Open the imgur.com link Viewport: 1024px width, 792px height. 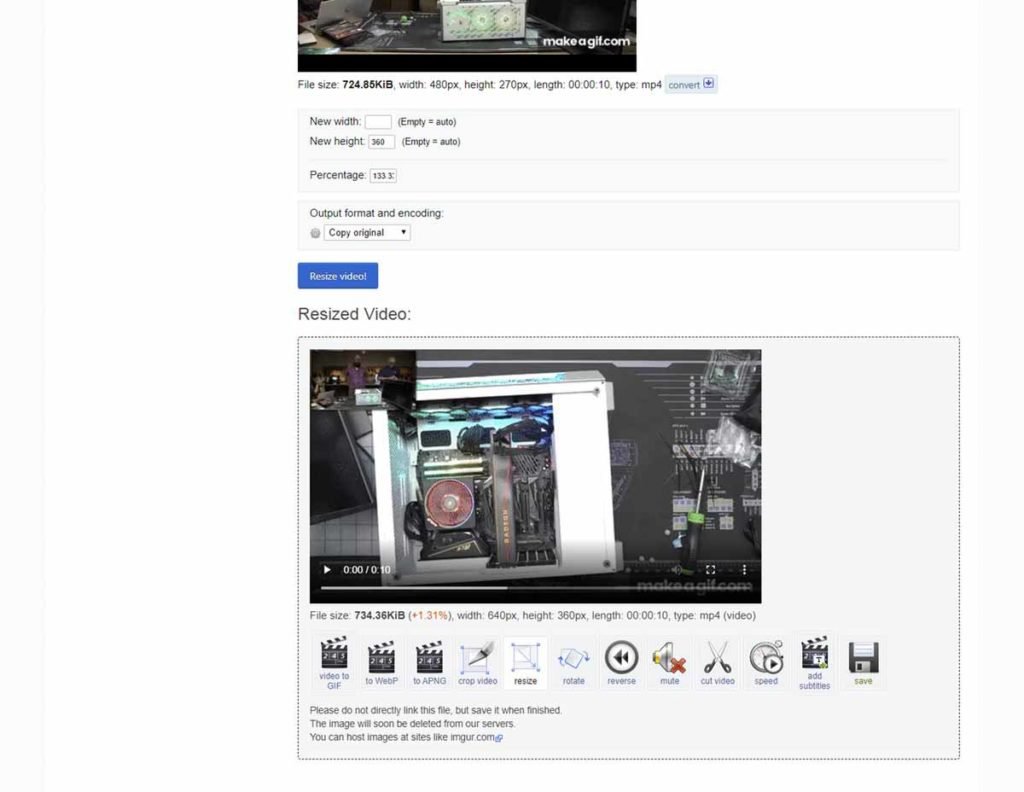click(476, 737)
